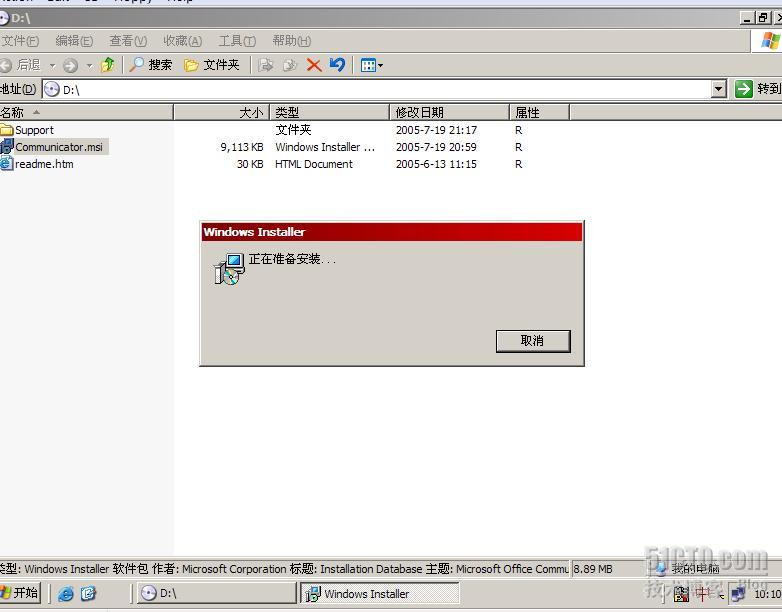Click the 8.89 MB status bar entry

pyautogui.click(x=593, y=569)
